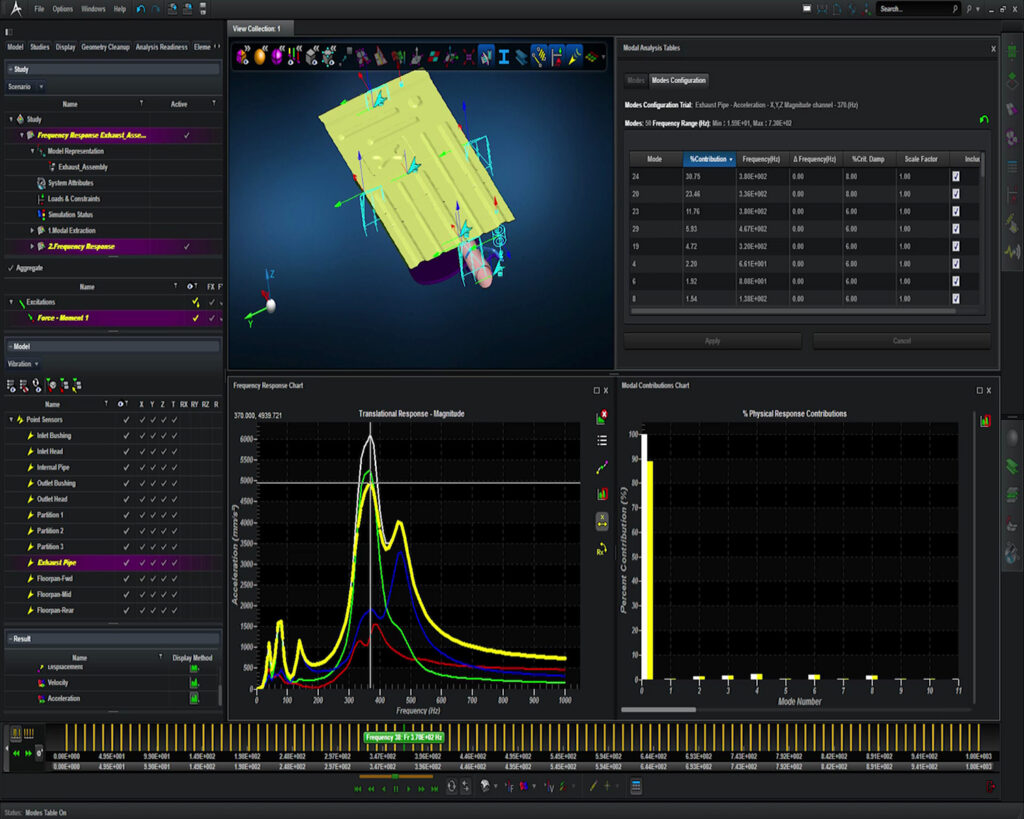Click the grey cube display icon
The width and height of the screenshot is (1024, 819).
(312, 57)
